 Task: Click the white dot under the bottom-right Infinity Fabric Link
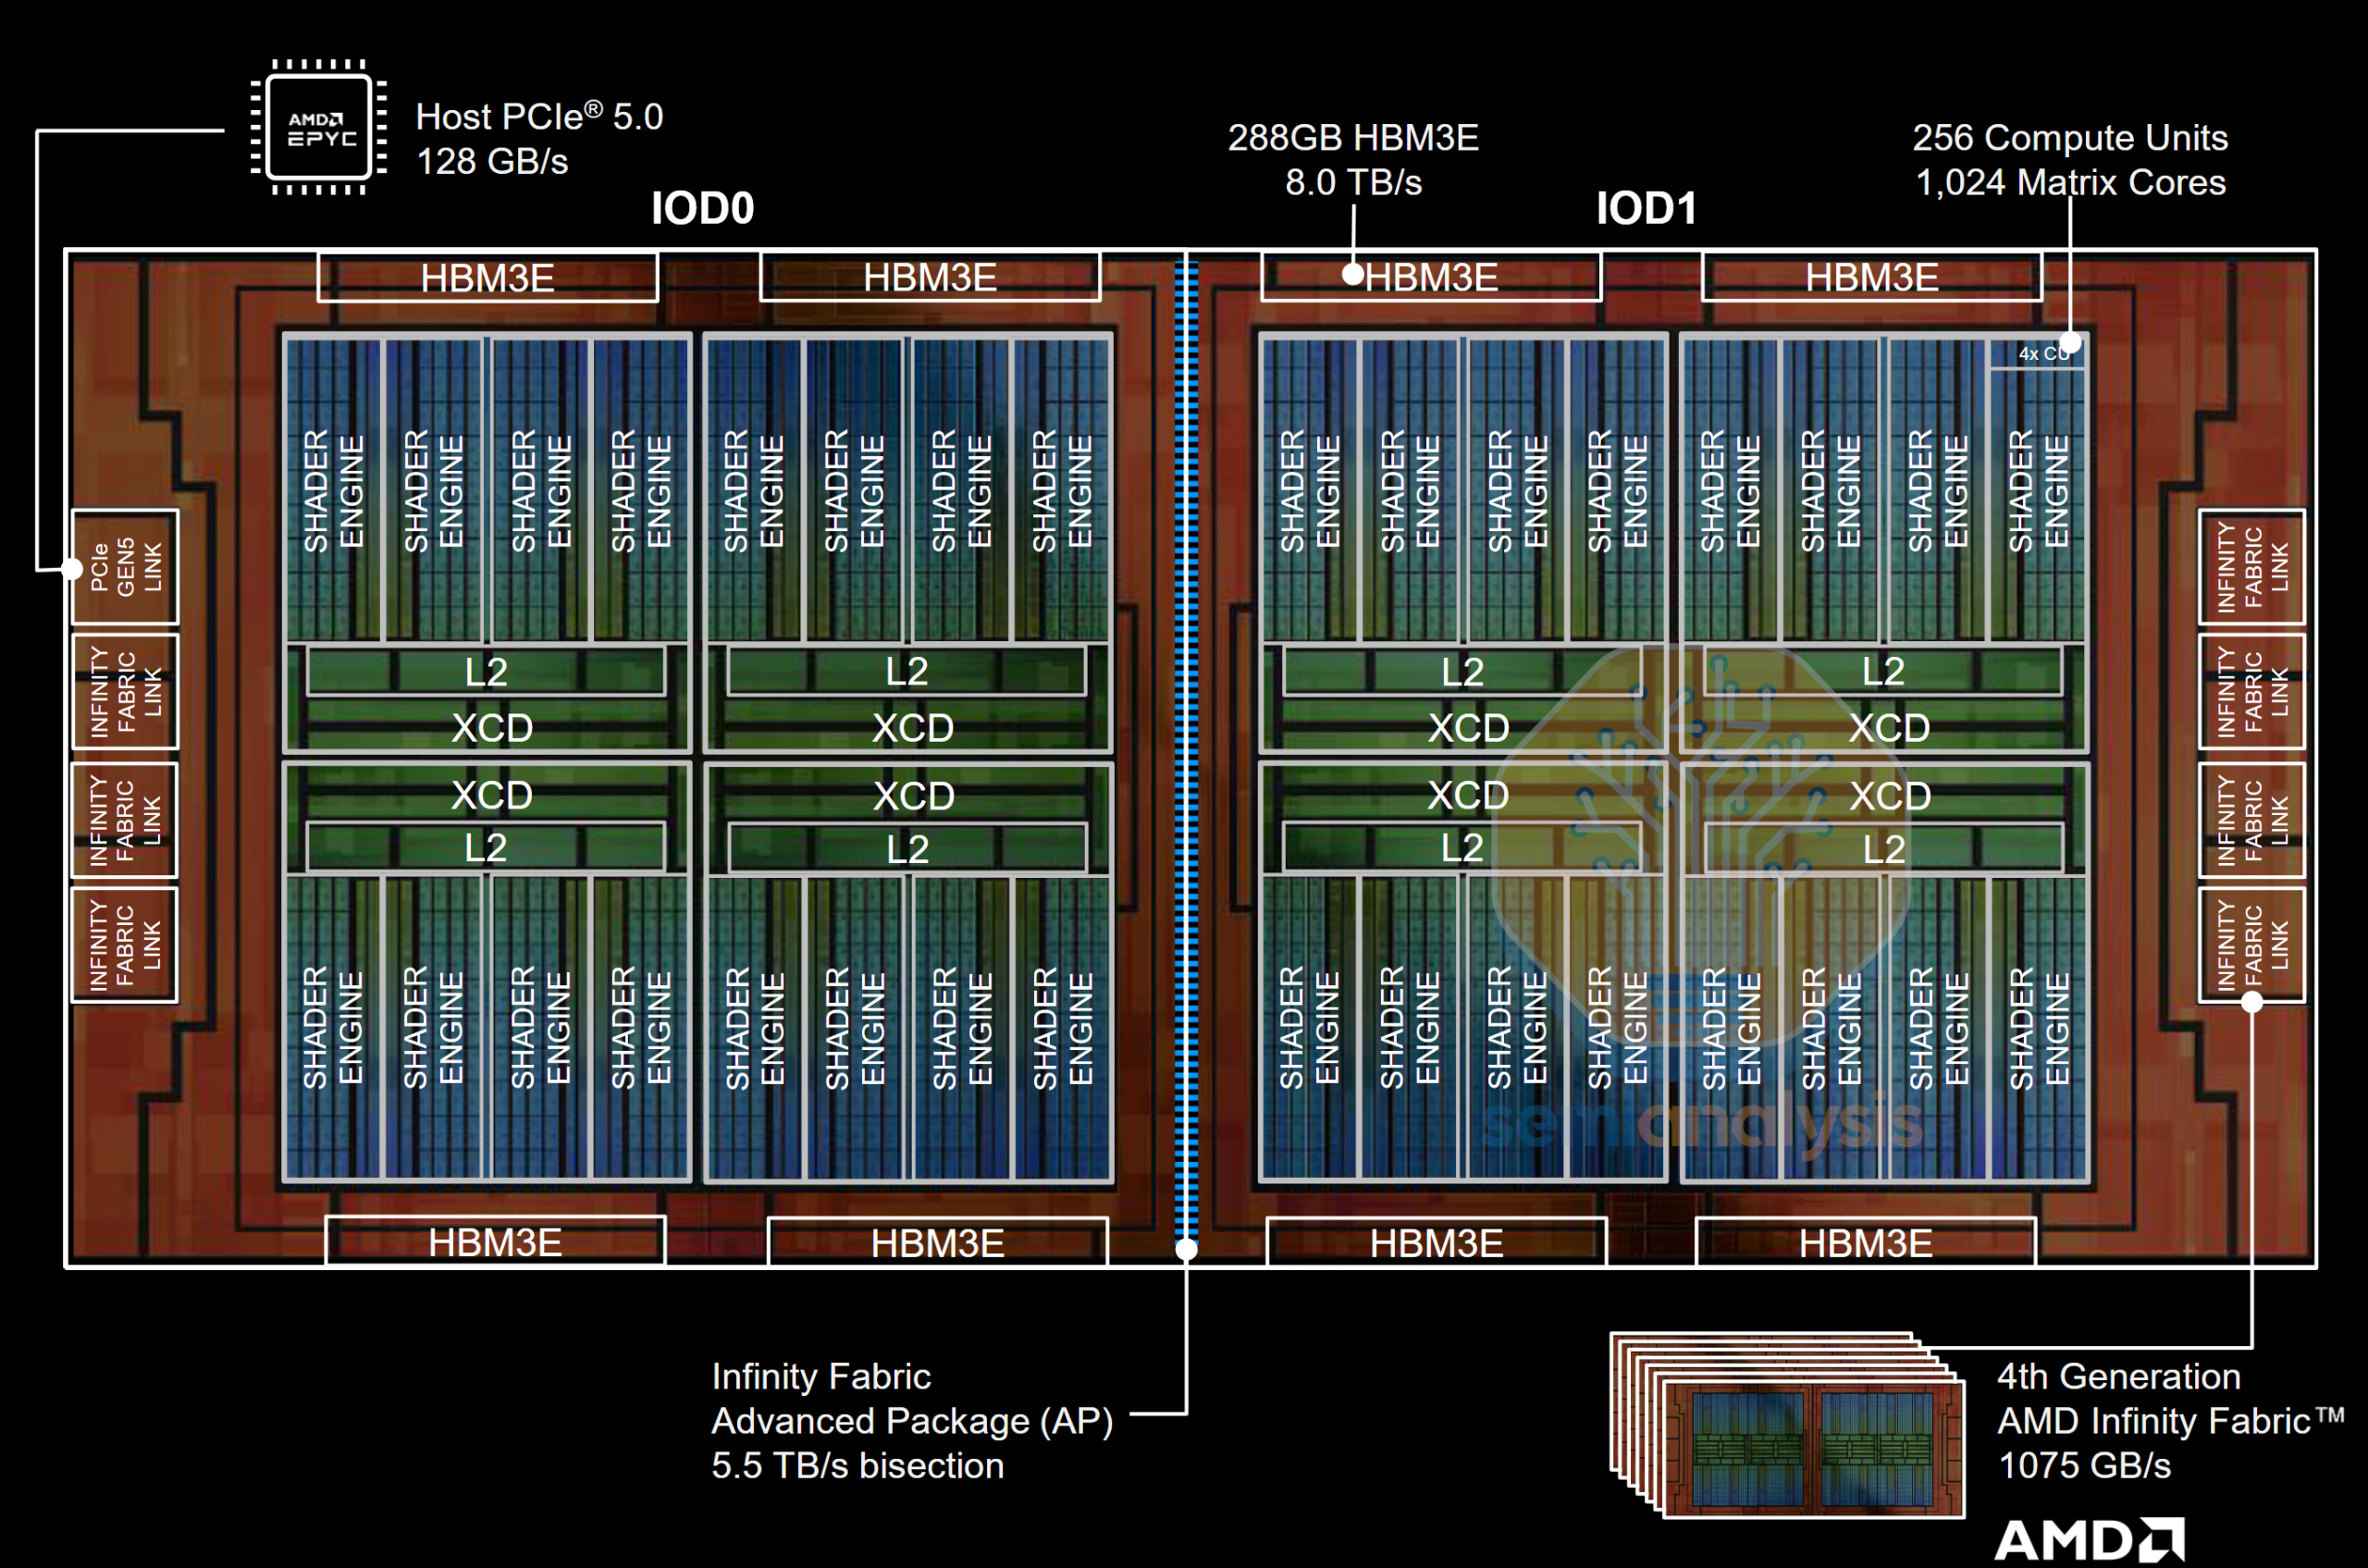point(2251,1003)
